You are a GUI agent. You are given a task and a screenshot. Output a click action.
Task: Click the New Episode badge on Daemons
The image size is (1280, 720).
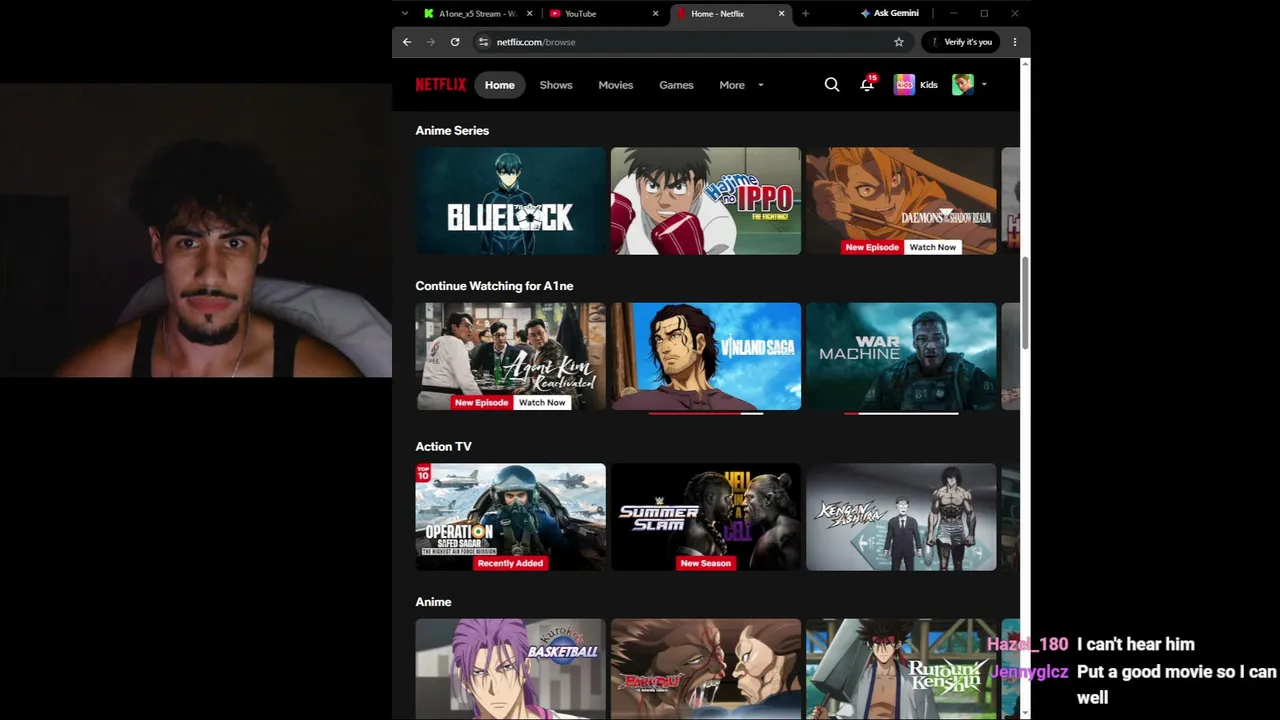coord(872,247)
